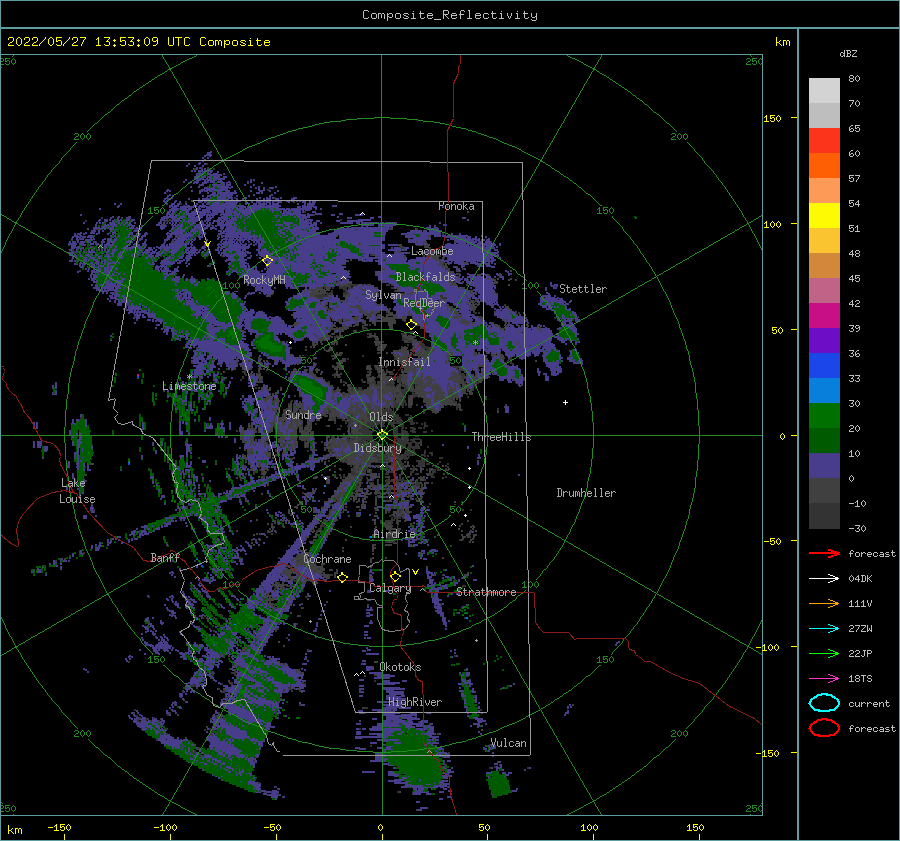Viewport: 900px width, 841px height.
Task: Click the Okotoks town label
Action: (400, 667)
